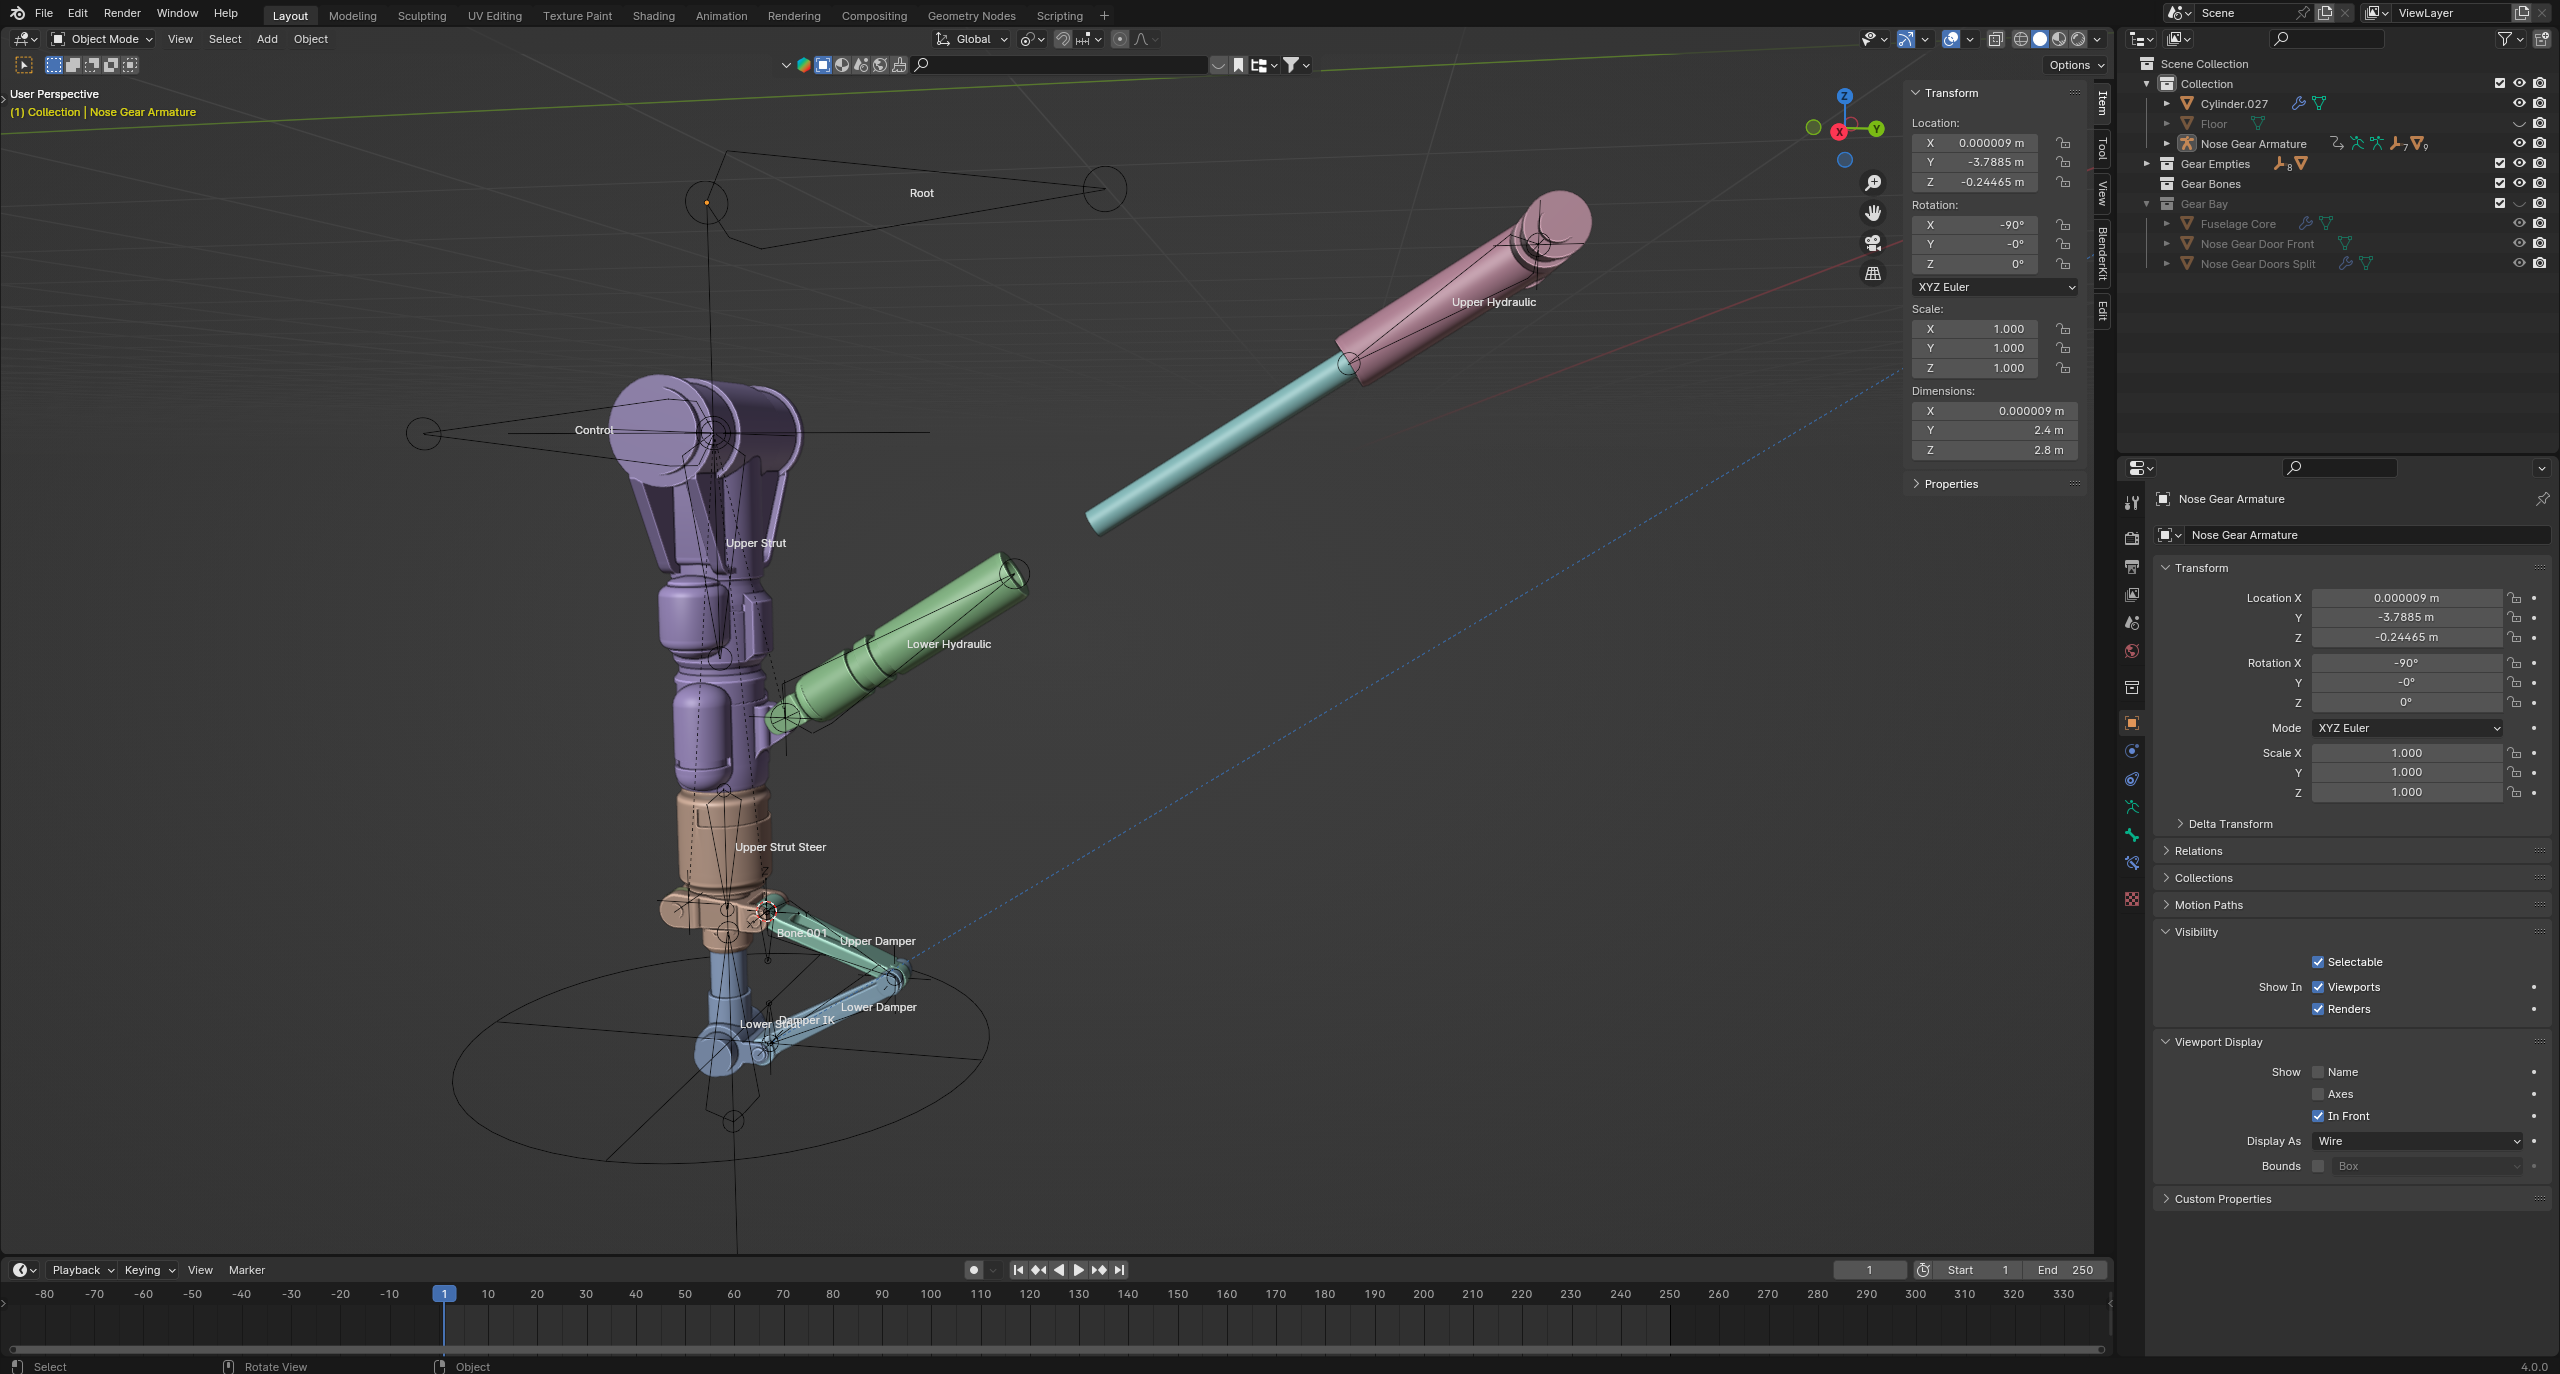Expand Gear Empties collection in Outliner

(2146, 163)
